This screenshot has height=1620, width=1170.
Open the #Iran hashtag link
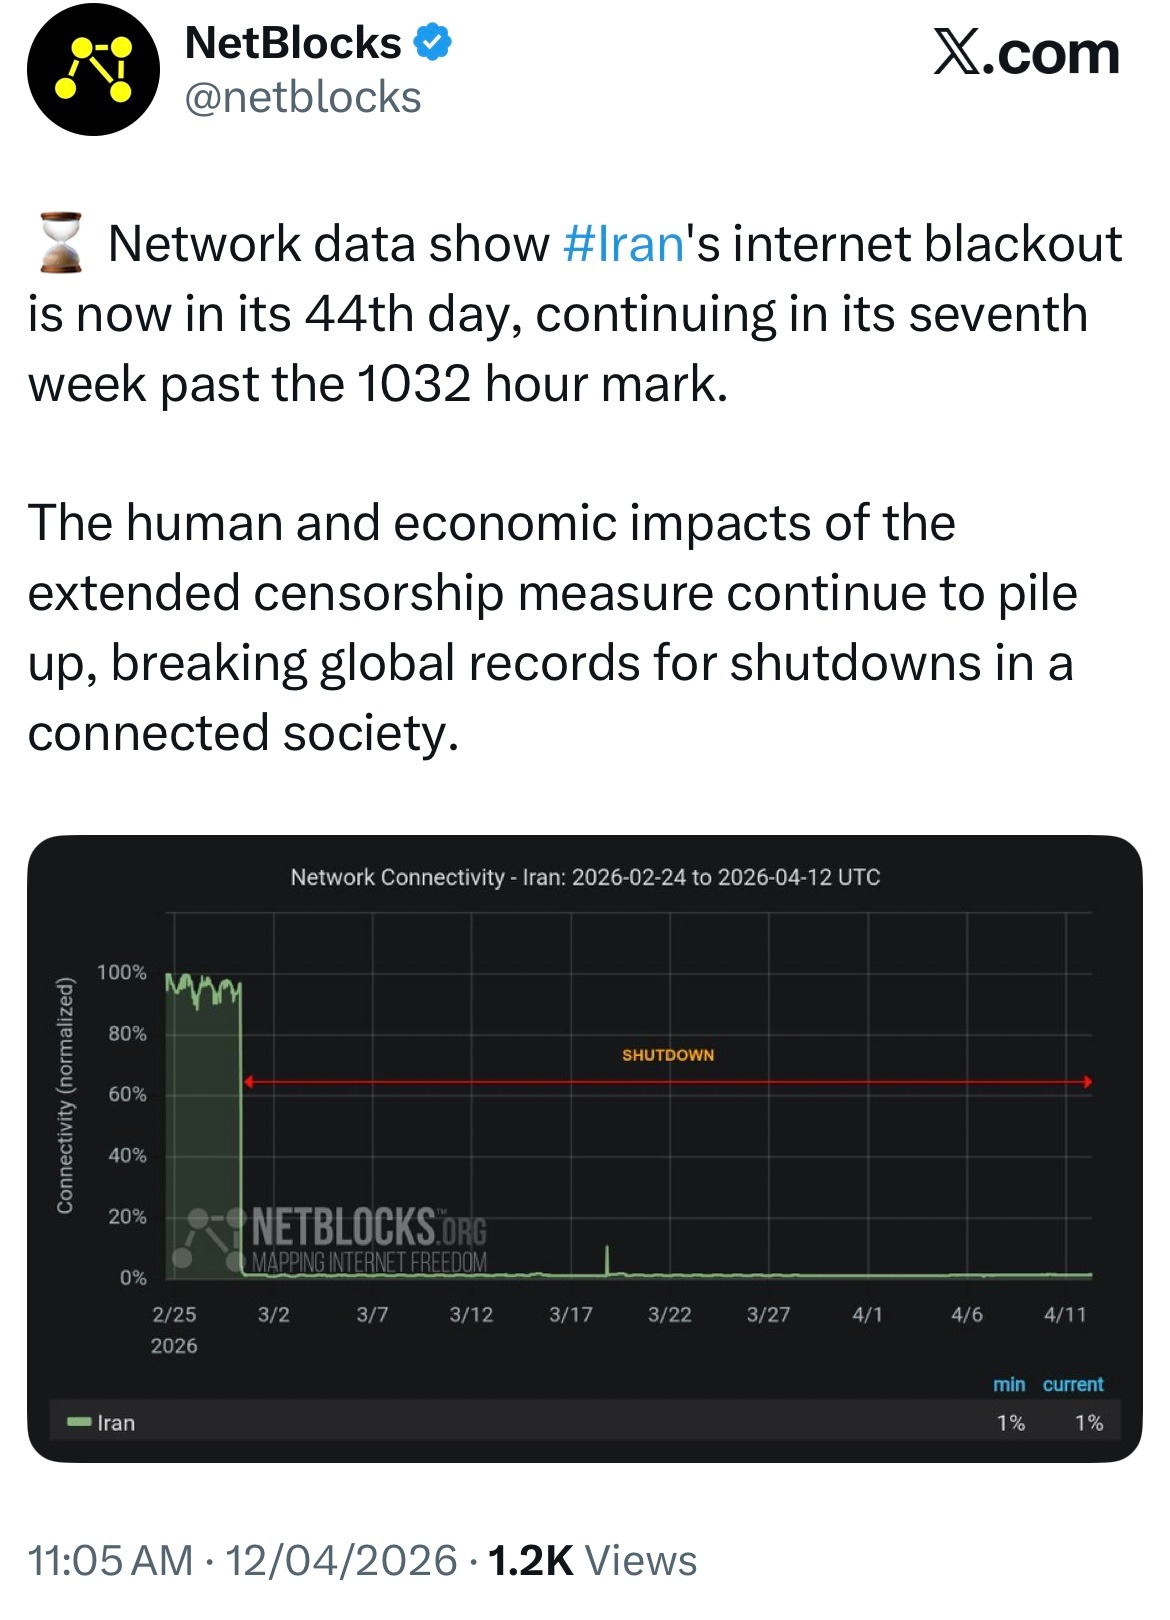[623, 244]
